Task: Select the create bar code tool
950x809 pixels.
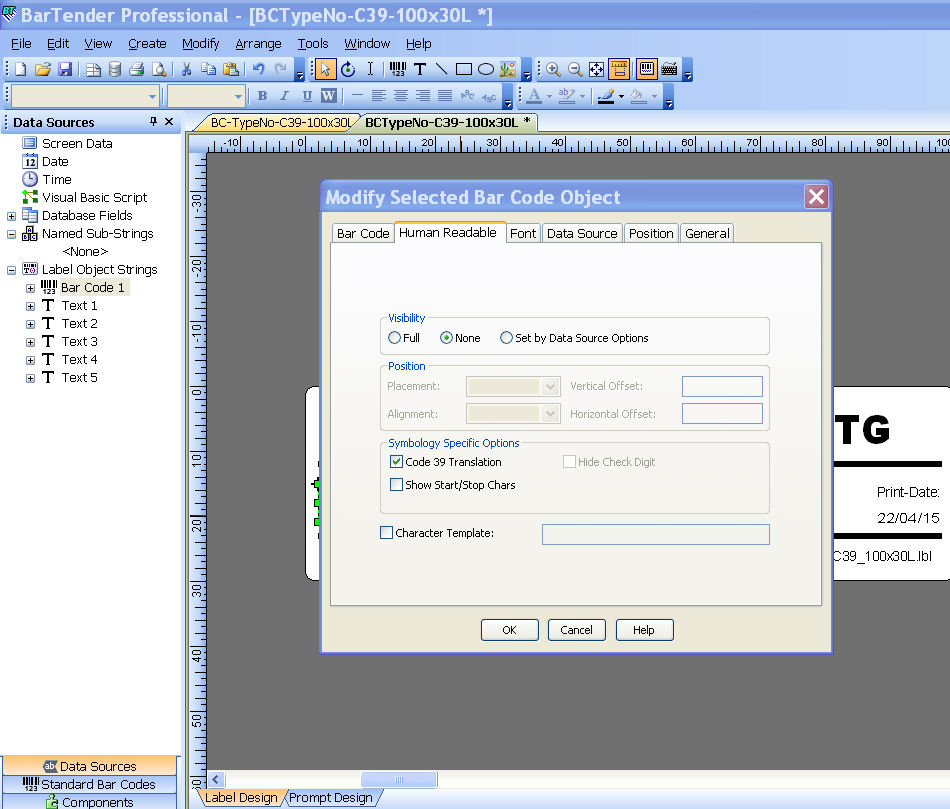Action: click(x=397, y=69)
